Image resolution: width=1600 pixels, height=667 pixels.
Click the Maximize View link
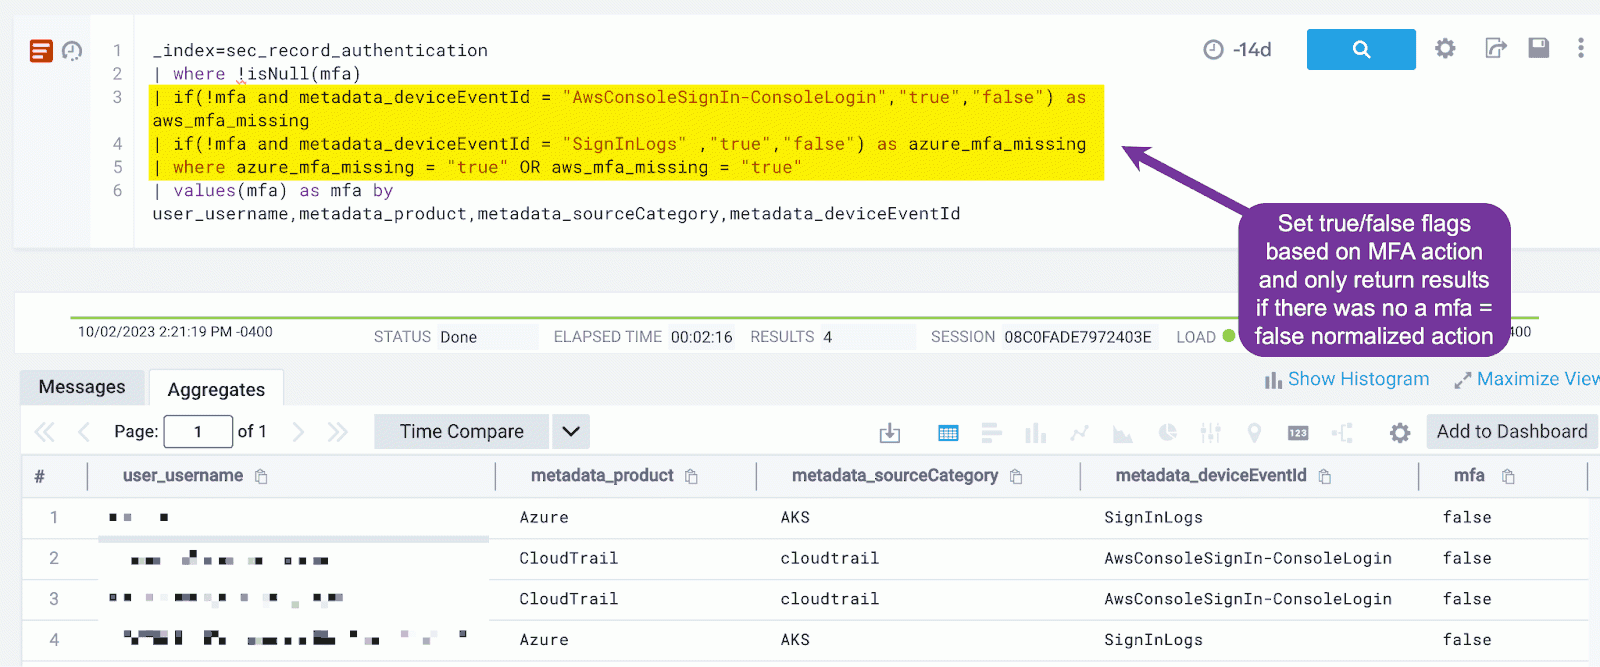(1528, 379)
